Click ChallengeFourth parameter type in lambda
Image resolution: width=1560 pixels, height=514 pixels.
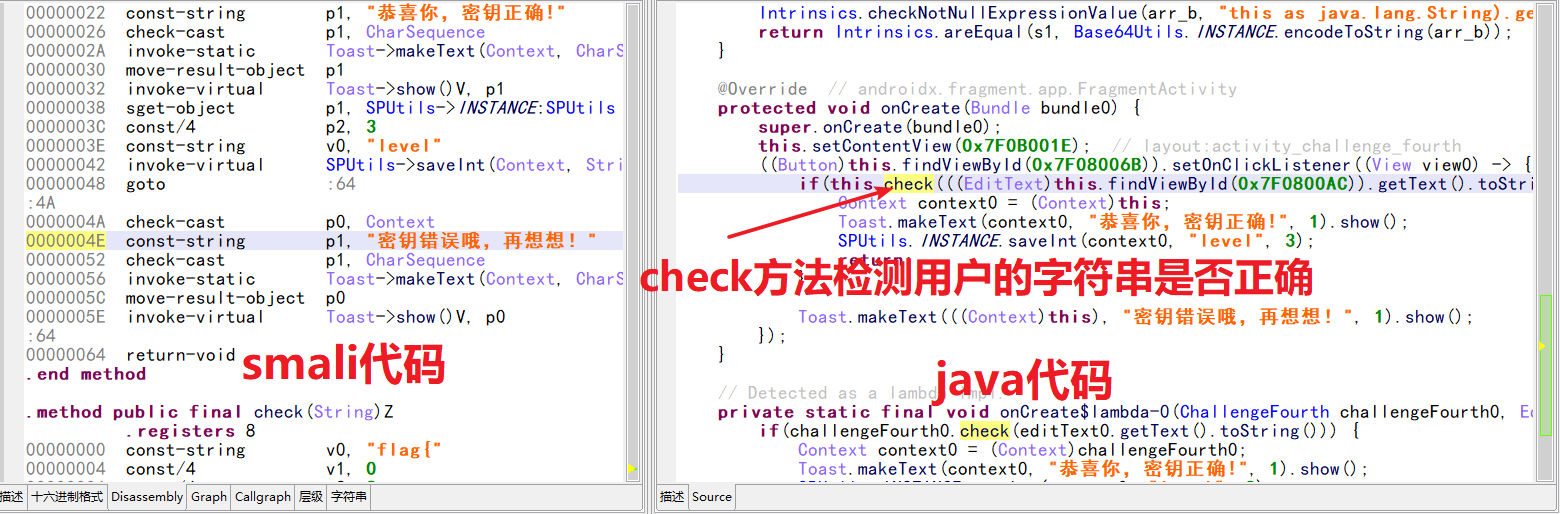point(1255,412)
